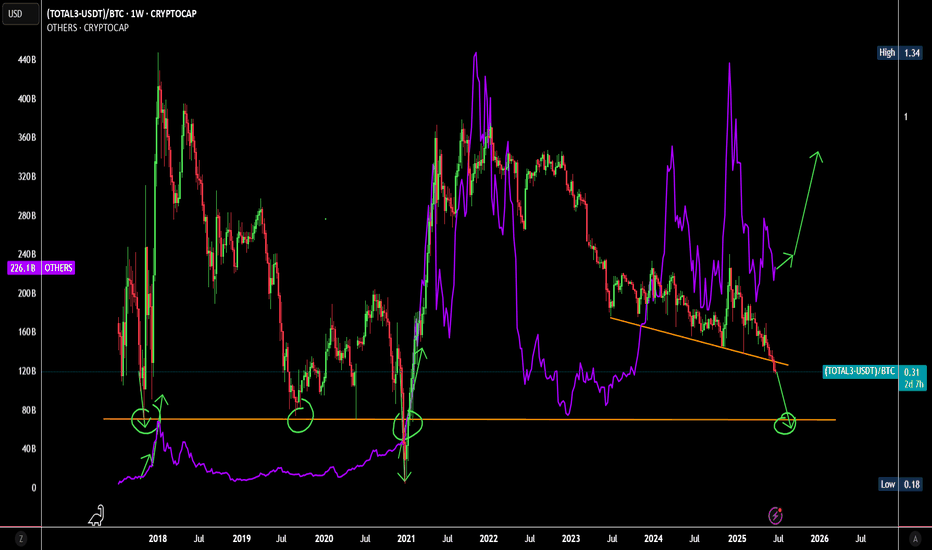Click the 160B price scale label
The width and height of the screenshot is (932, 550).
pyautogui.click(x=27, y=332)
